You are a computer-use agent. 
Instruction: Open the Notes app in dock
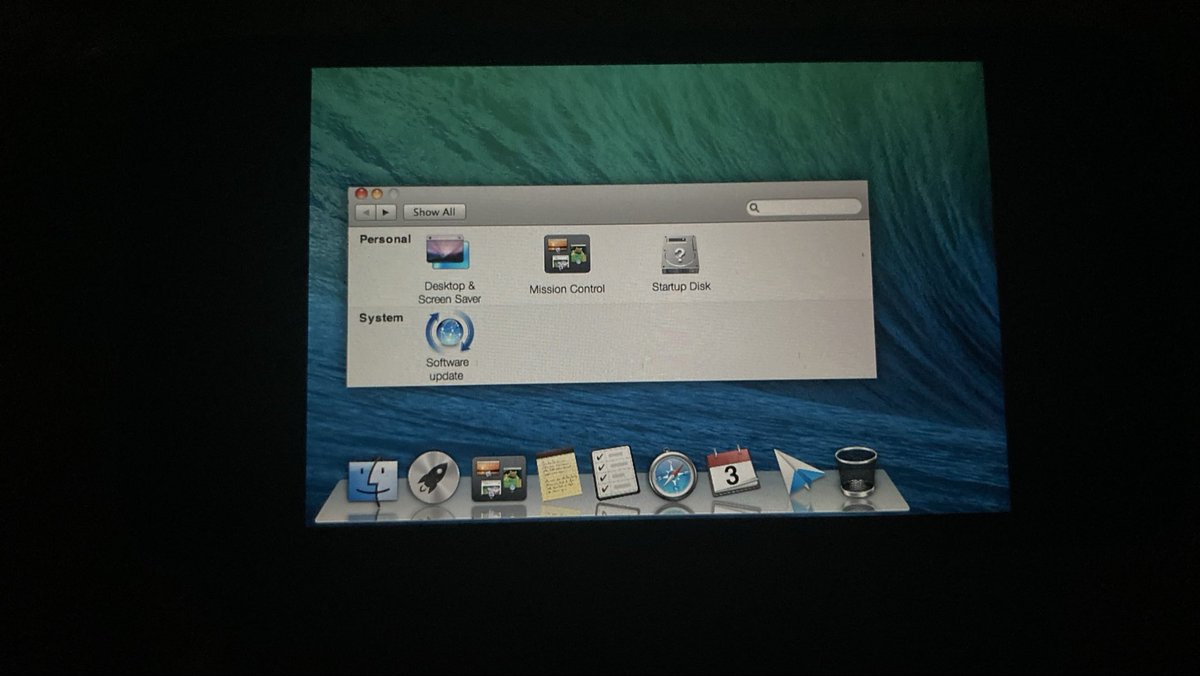point(558,474)
